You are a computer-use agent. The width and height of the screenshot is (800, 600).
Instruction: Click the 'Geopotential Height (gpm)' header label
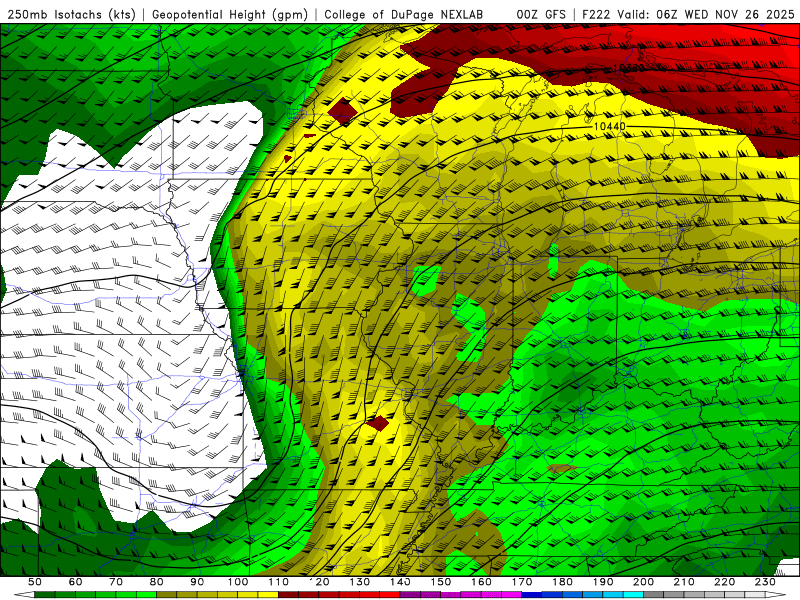230,14
